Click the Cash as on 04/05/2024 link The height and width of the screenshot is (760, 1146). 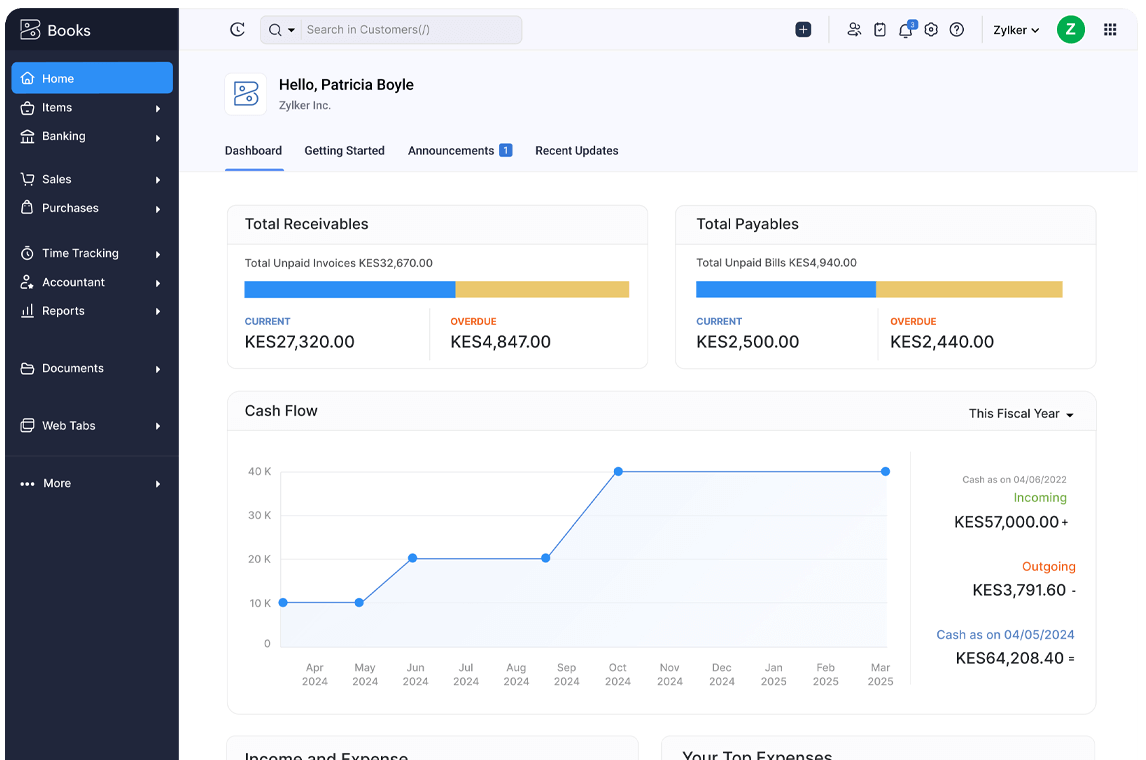click(1004, 634)
